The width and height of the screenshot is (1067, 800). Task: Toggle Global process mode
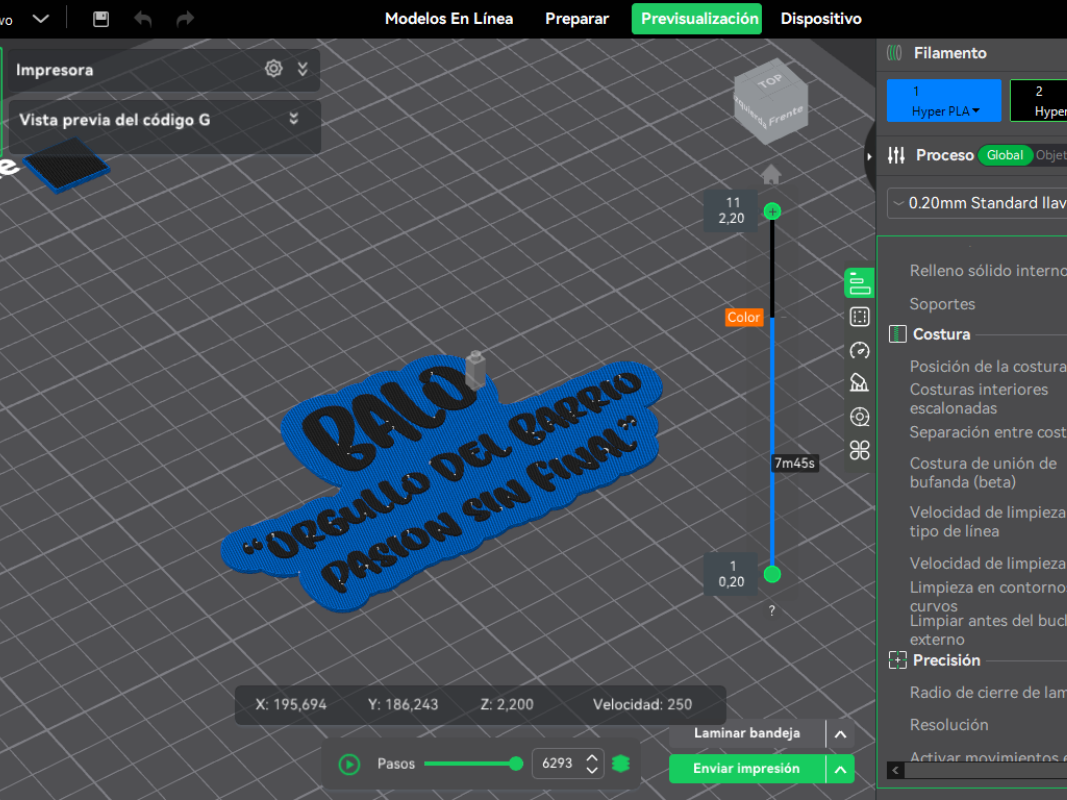click(1004, 155)
